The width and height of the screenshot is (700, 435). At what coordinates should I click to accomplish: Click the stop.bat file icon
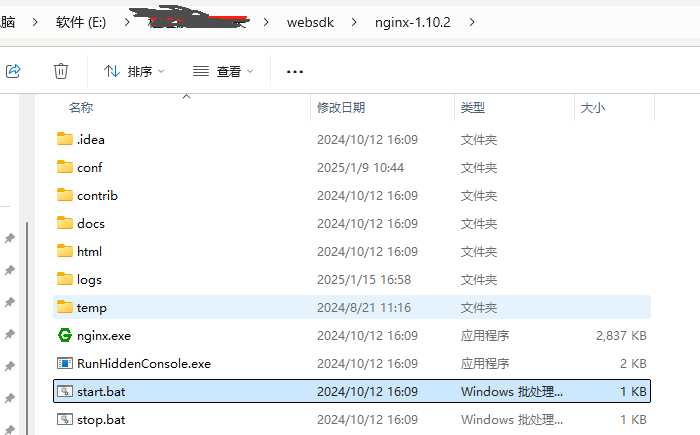coord(65,419)
